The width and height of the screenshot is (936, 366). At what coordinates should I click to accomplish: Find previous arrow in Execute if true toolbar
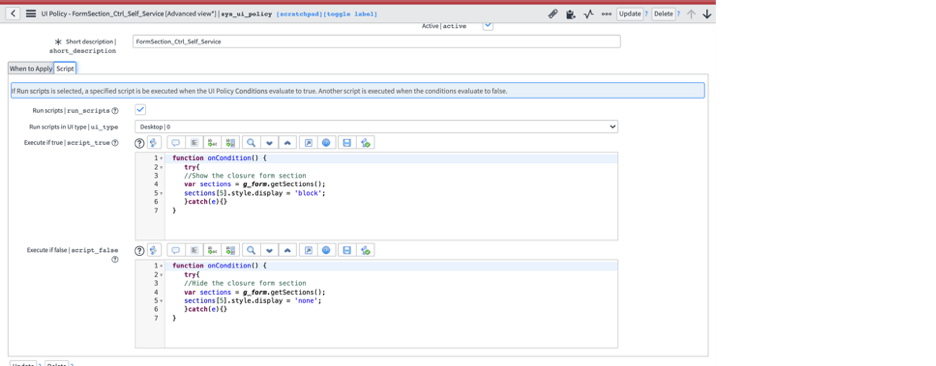click(287, 143)
